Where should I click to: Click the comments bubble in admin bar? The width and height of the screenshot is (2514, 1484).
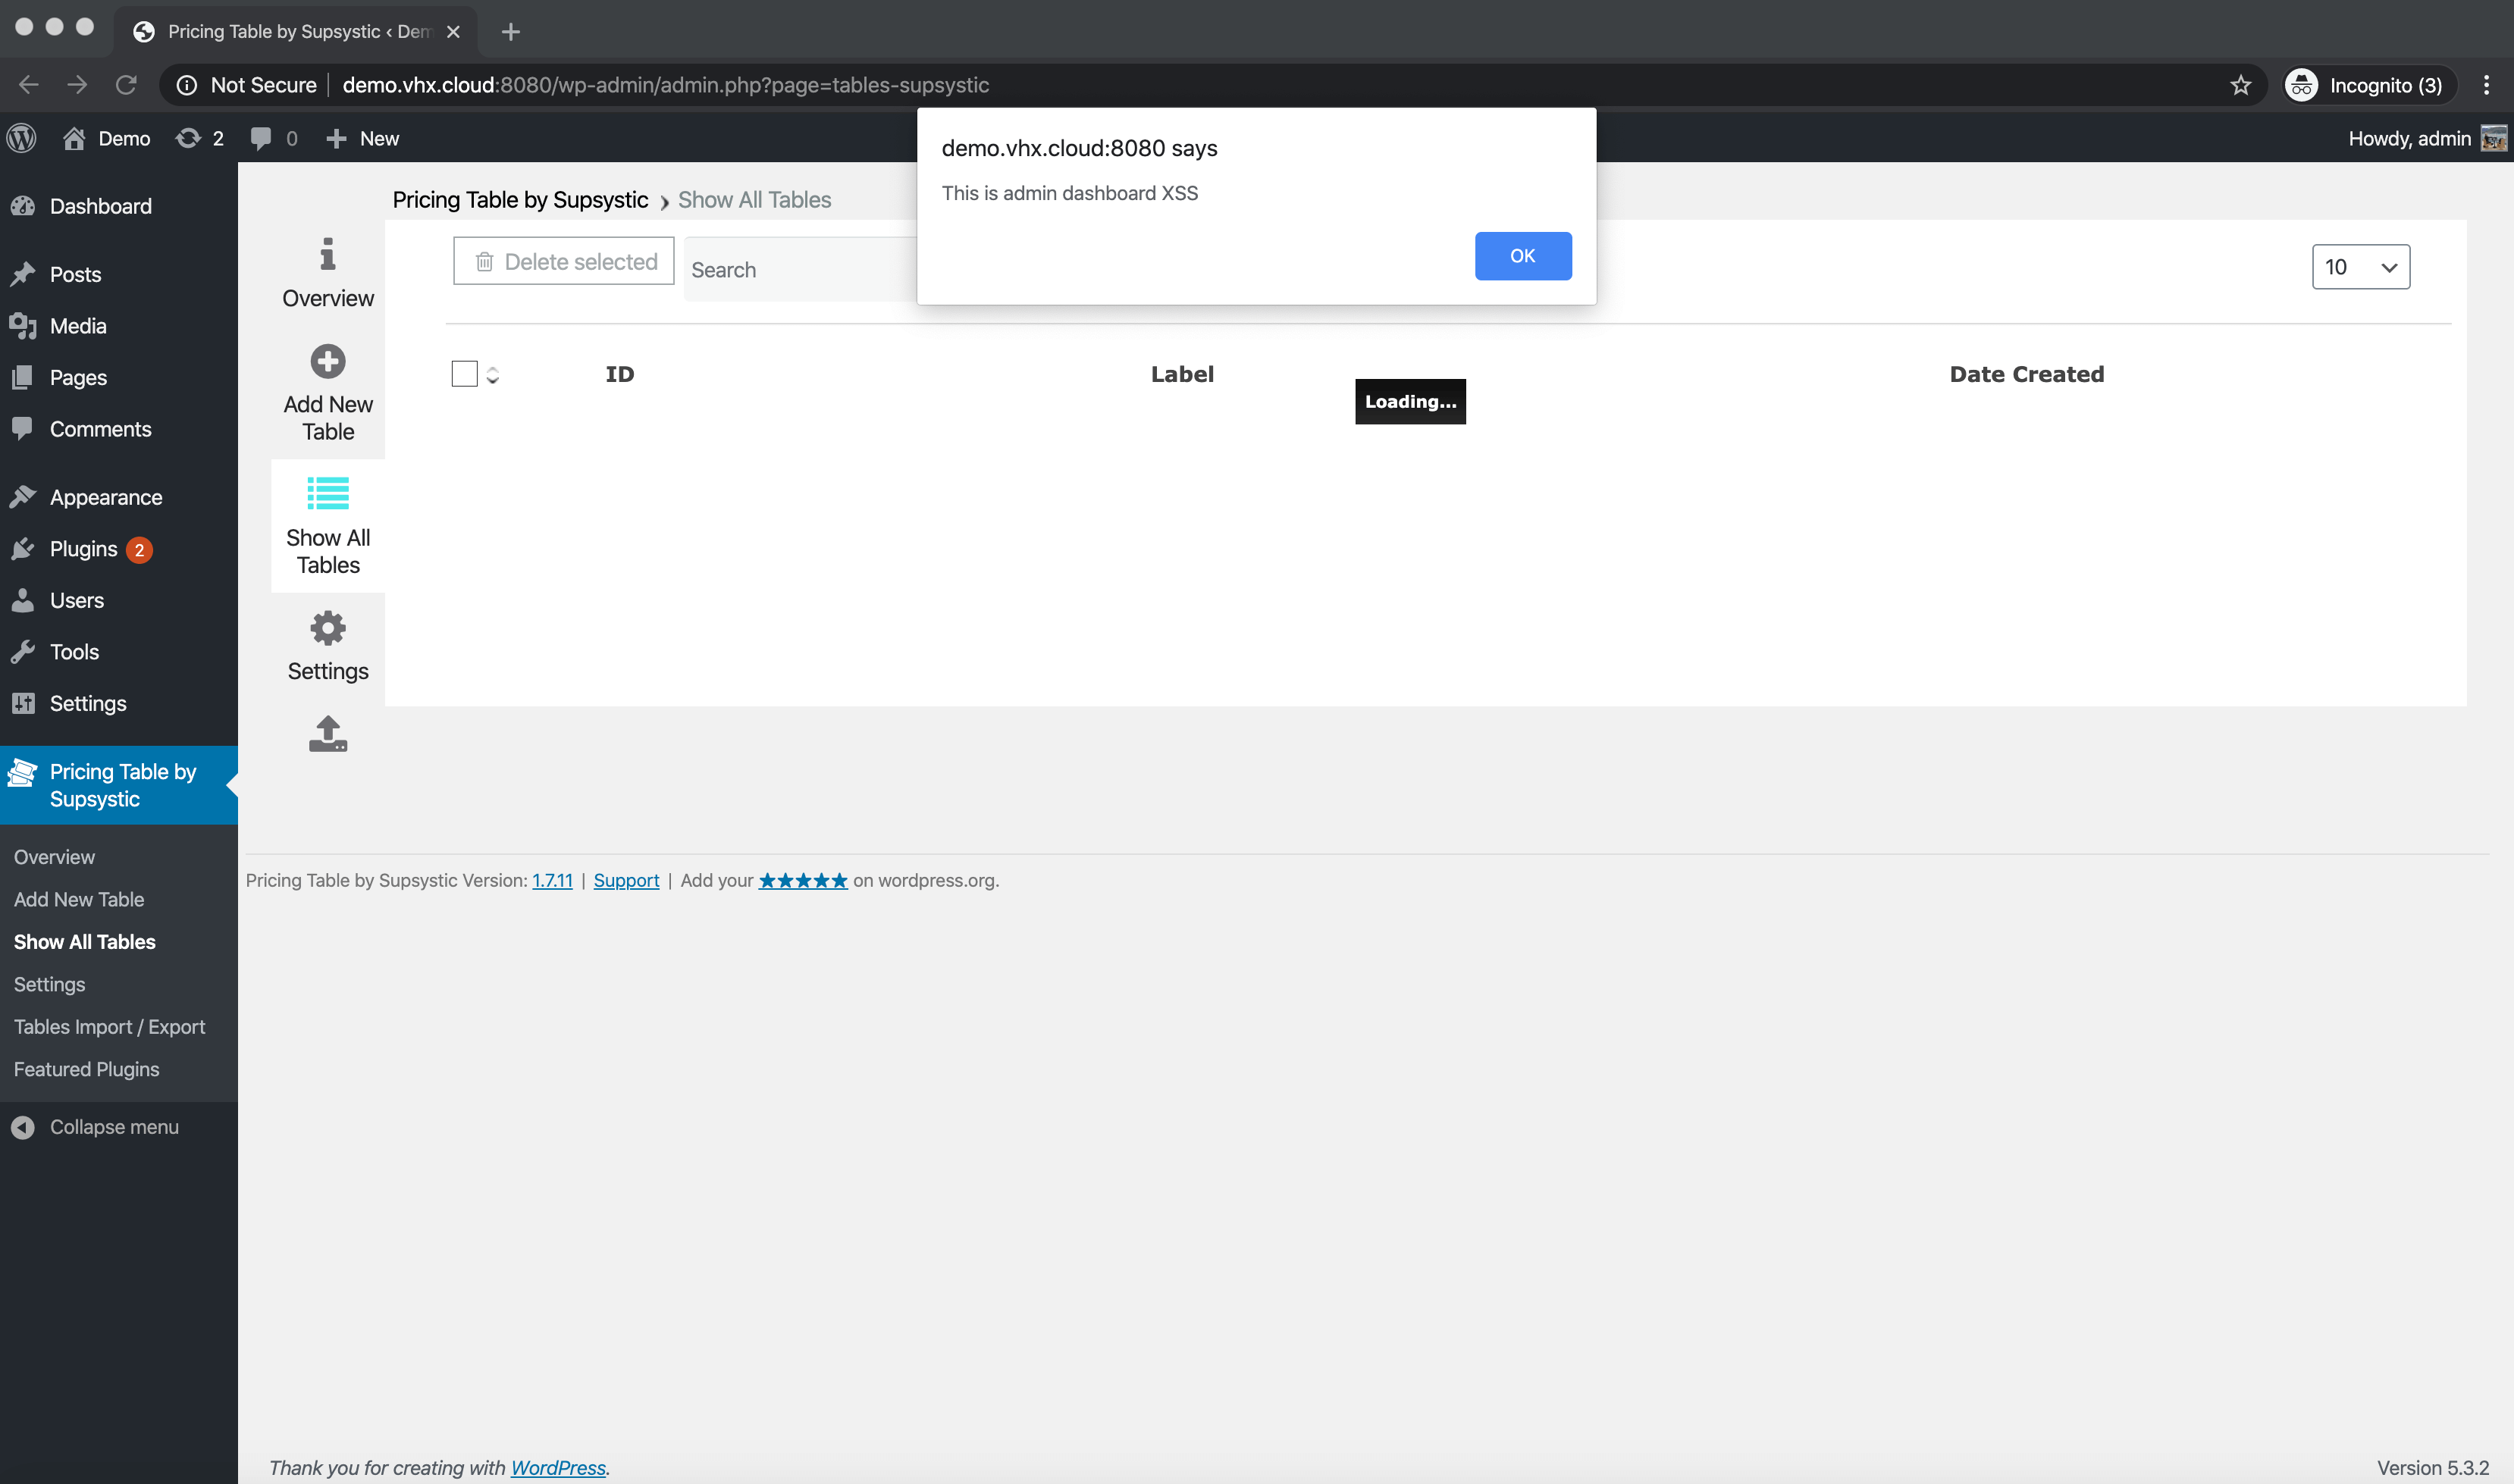(261, 138)
